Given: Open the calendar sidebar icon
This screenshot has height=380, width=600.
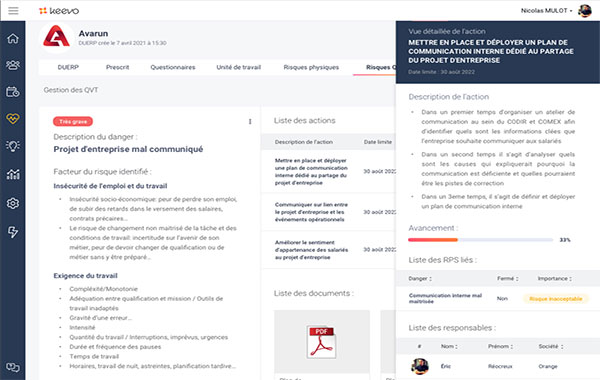Looking at the screenshot, I should coord(13,92).
